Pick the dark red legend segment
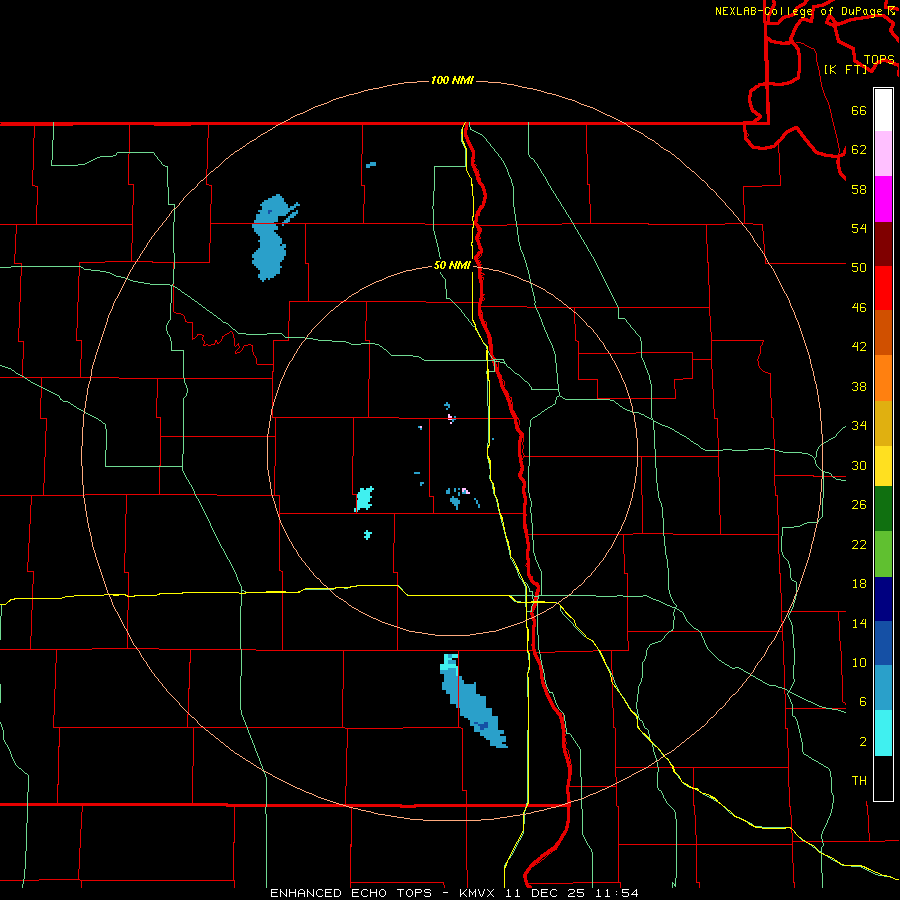The image size is (900, 900). click(x=883, y=243)
